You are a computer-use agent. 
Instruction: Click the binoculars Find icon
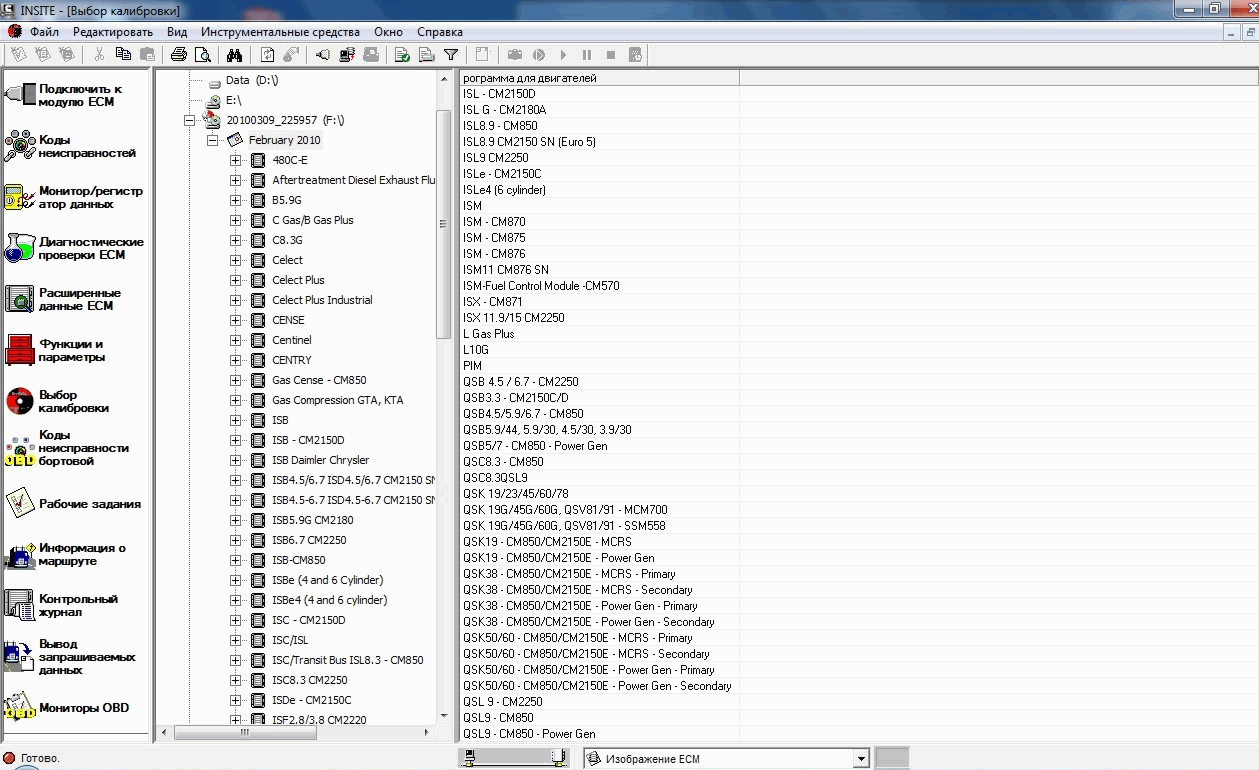click(235, 54)
